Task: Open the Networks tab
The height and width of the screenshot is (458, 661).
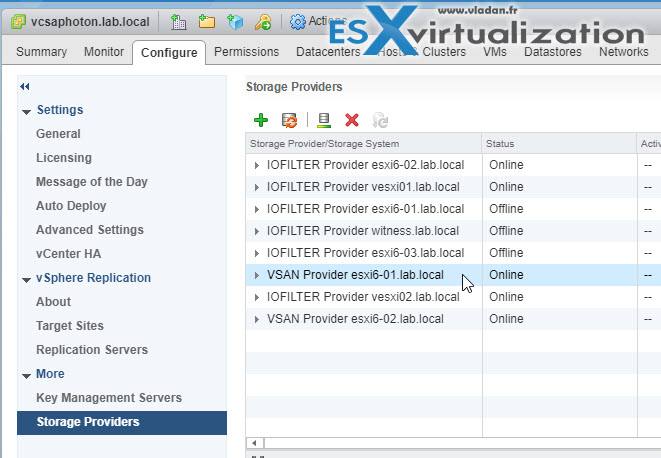Action: (623, 52)
